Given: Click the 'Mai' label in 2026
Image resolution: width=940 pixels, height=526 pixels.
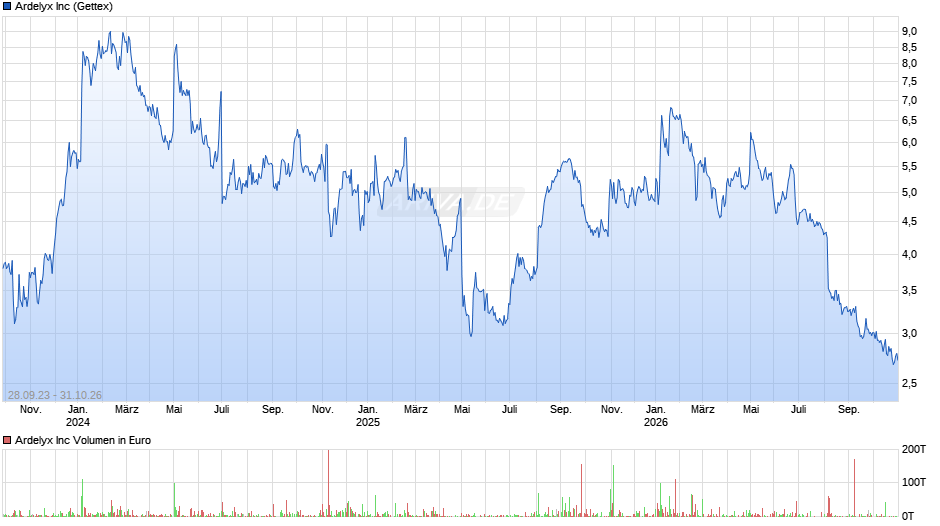Looking at the screenshot, I should tap(751, 410).
